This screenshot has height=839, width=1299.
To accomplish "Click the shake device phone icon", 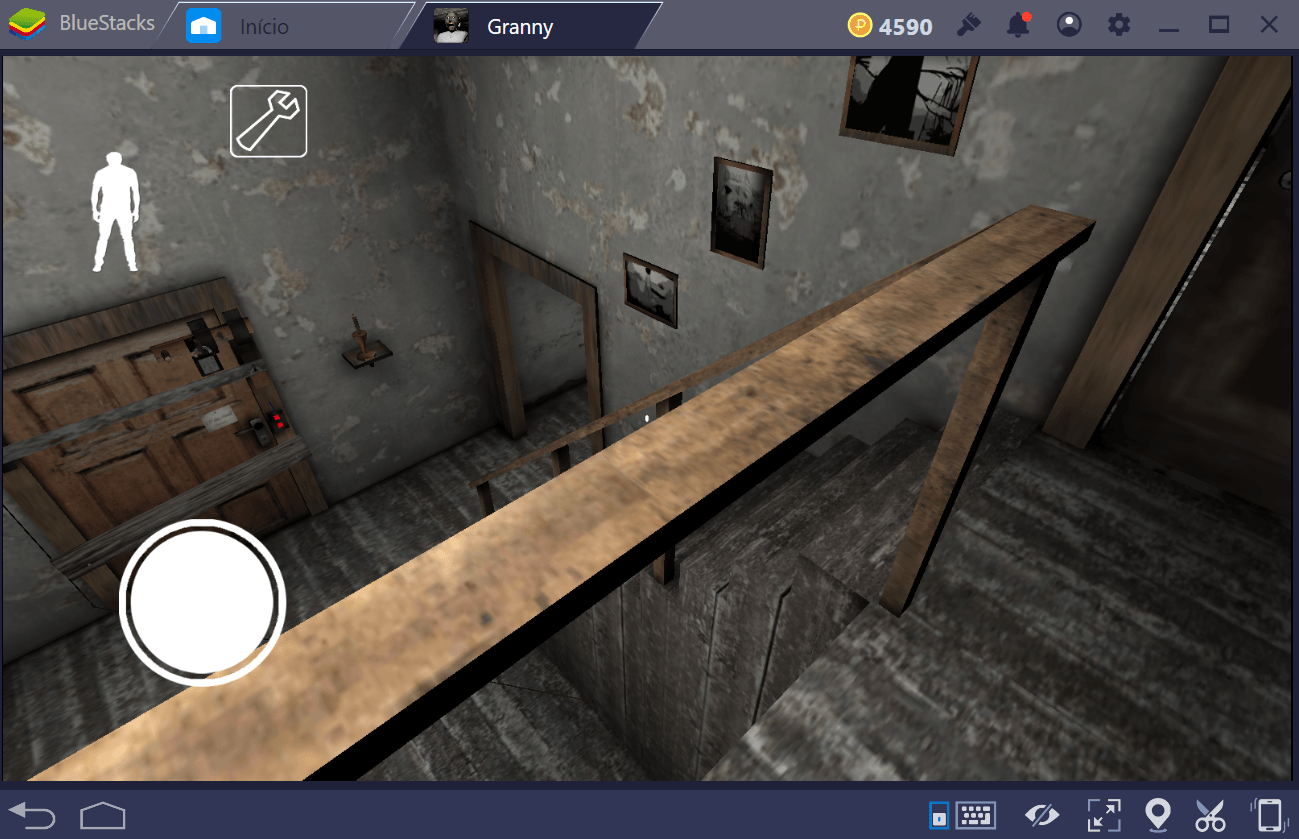I will point(1269,815).
